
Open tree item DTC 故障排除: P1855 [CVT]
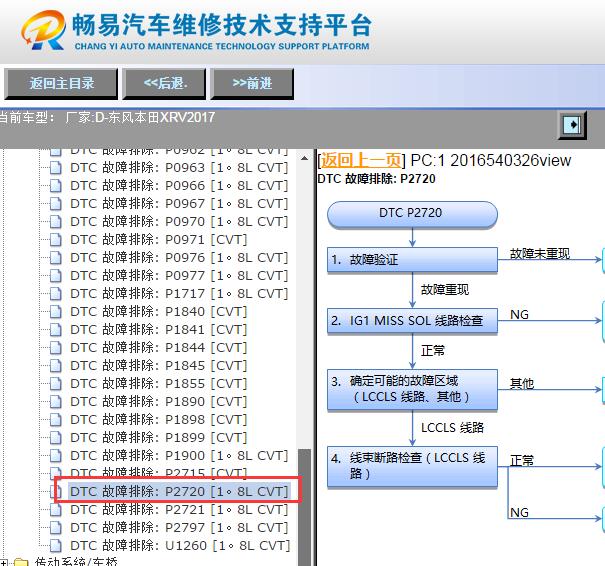click(x=158, y=384)
